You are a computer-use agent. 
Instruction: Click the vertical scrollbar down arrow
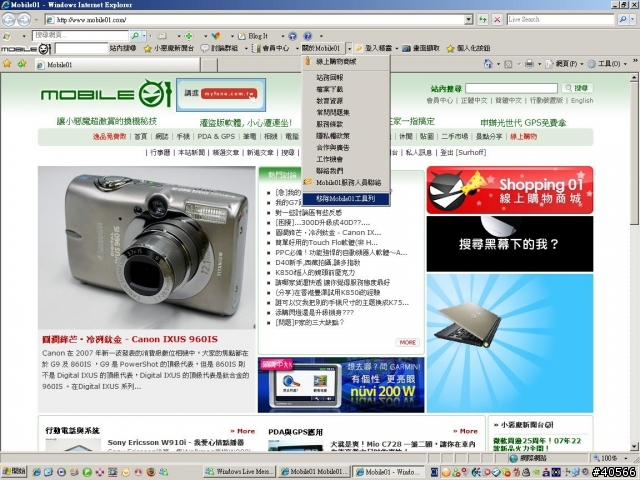[x=634, y=447]
